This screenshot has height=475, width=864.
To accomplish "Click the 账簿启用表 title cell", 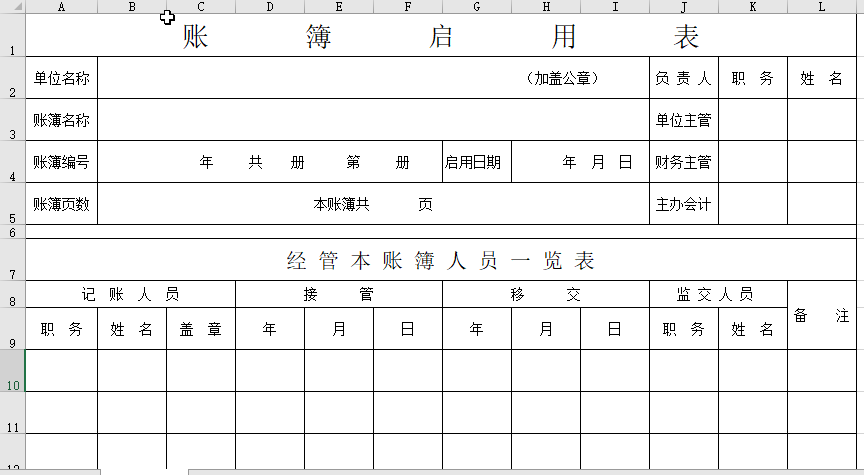I will (x=440, y=36).
